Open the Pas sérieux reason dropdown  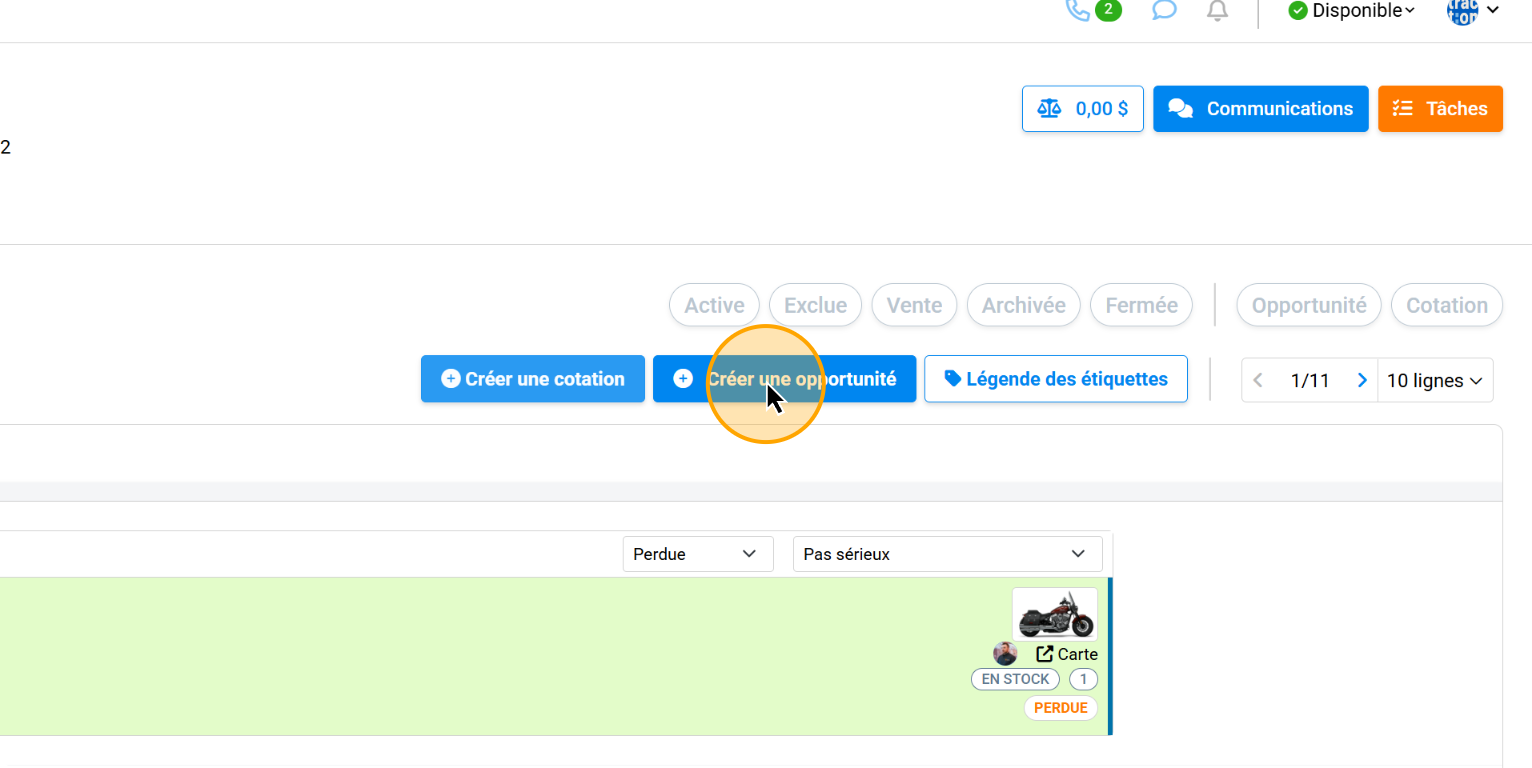(946, 554)
